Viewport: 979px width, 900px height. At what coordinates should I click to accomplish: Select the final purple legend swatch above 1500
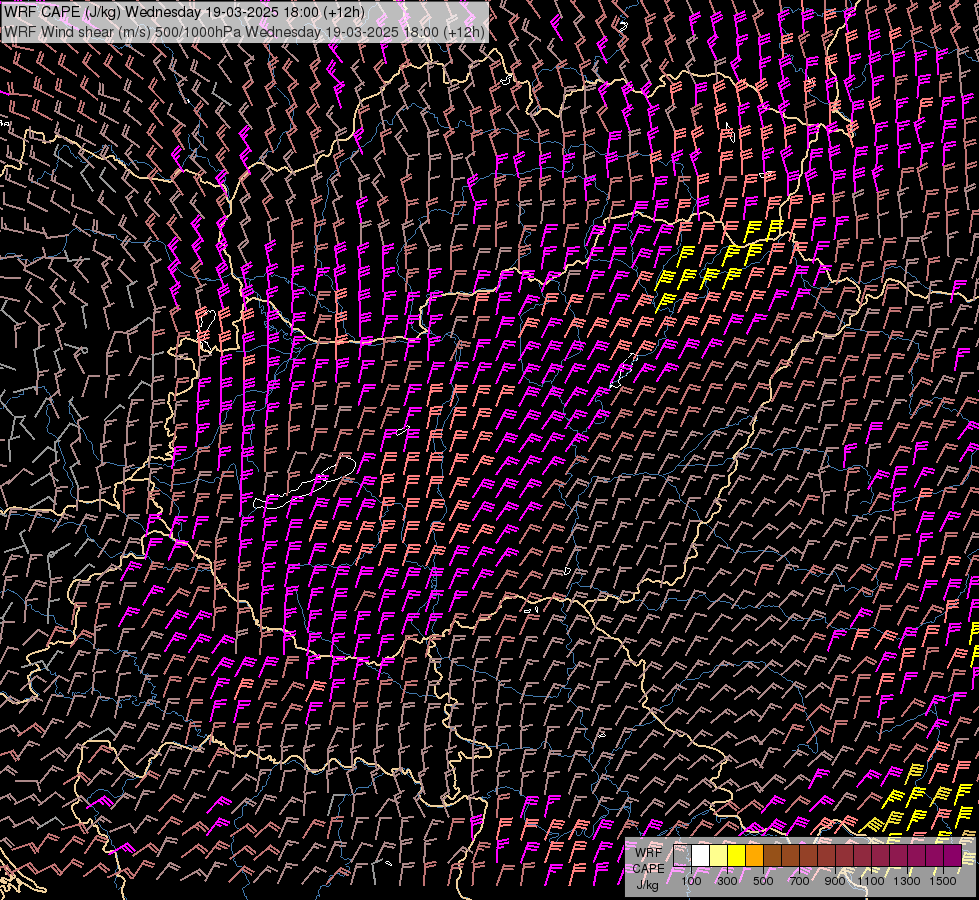(952, 856)
